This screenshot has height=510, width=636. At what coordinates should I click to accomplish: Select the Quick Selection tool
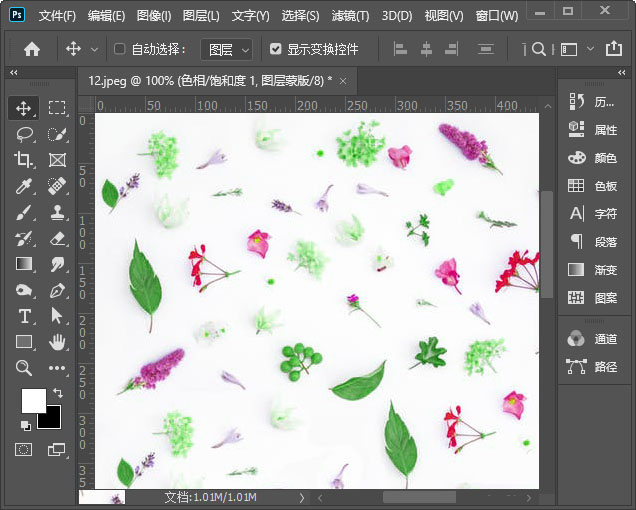pyautogui.click(x=57, y=134)
